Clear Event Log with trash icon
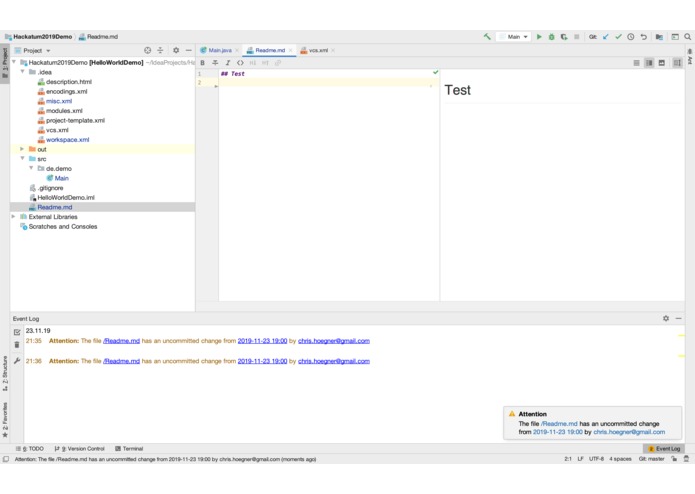Image resolution: width=695 pixels, height=494 pixels. pos(17,345)
